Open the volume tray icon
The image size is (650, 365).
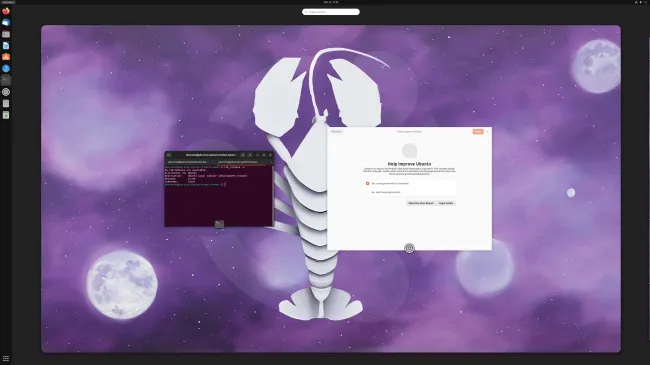(x=640, y=2)
